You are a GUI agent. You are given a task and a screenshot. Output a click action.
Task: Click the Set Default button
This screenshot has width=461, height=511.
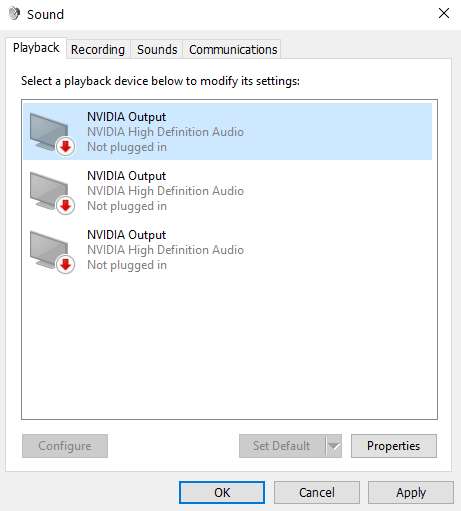click(282, 446)
